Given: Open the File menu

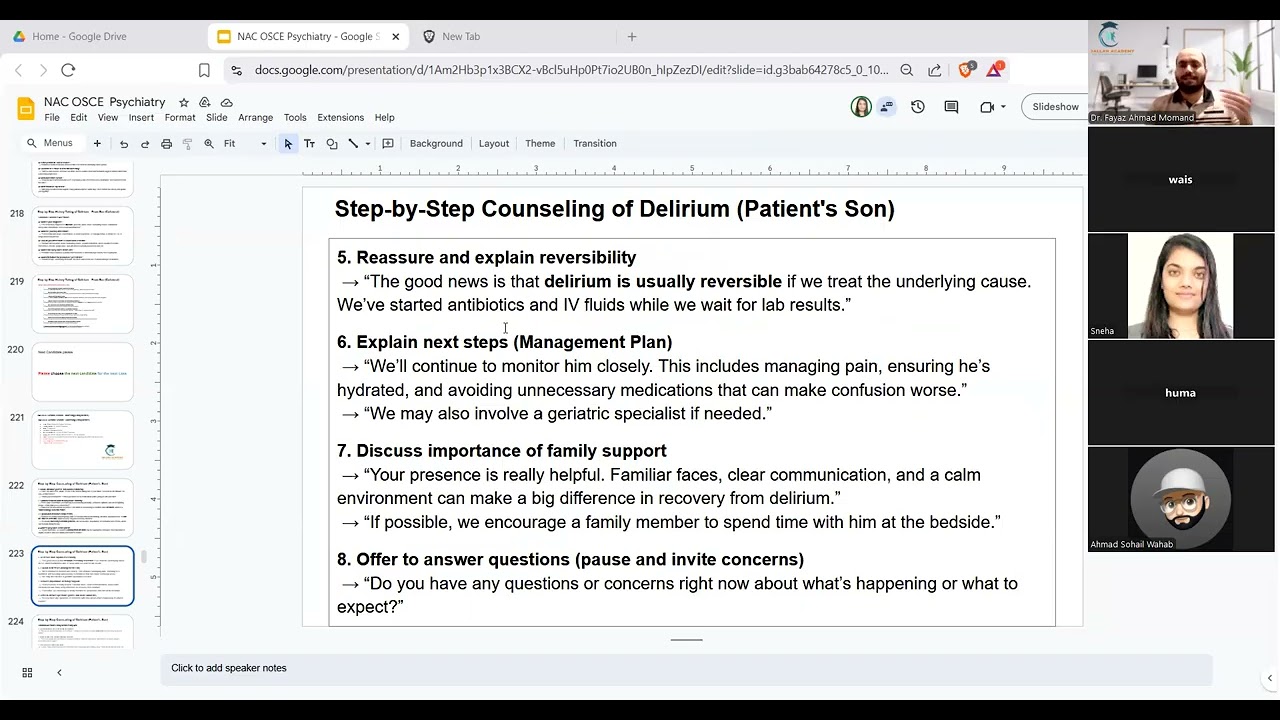Looking at the screenshot, I should click(x=52, y=118).
